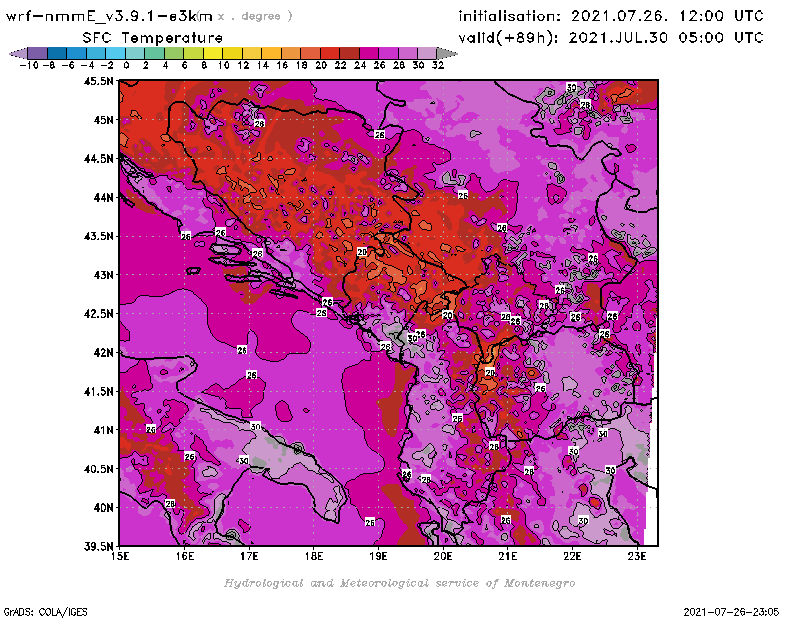Click the legend swatch between 30 and 32
The image size is (800, 618).
pos(427,53)
